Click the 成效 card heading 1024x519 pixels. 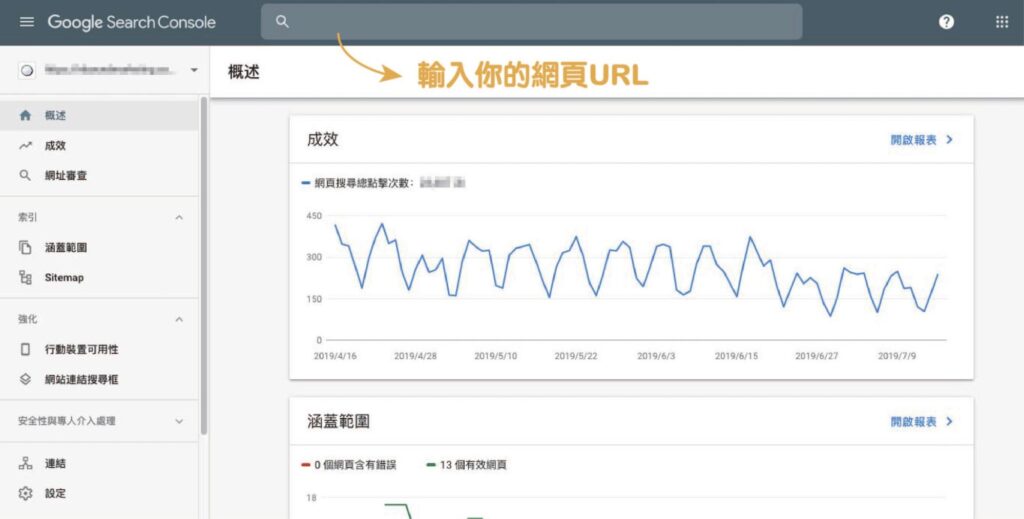(323, 140)
